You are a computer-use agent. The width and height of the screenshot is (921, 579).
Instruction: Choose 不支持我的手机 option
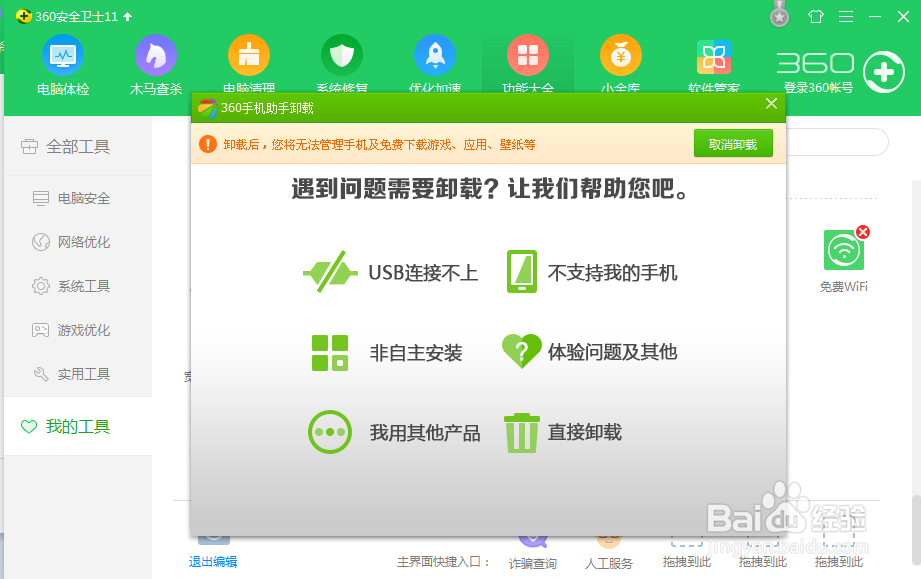[591, 272]
